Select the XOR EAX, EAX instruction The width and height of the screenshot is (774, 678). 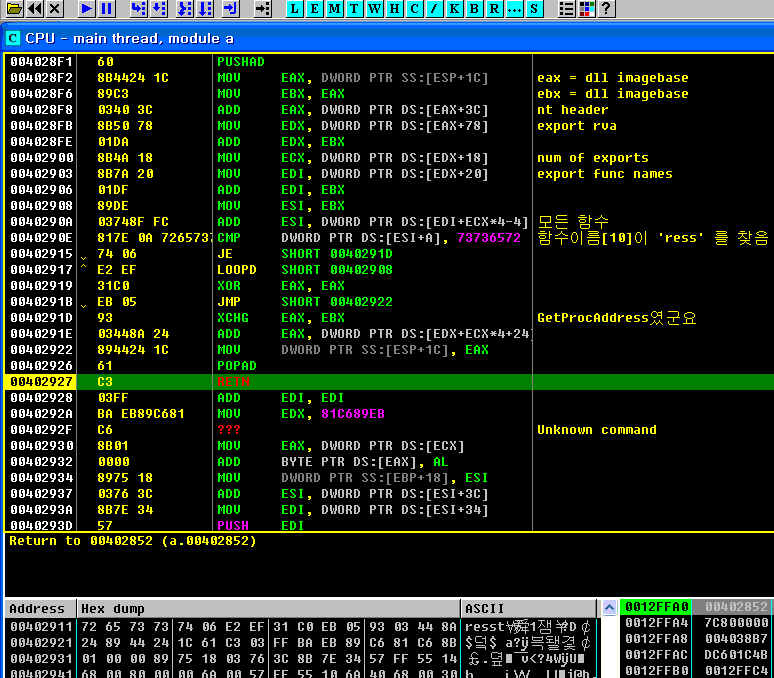tap(281, 286)
